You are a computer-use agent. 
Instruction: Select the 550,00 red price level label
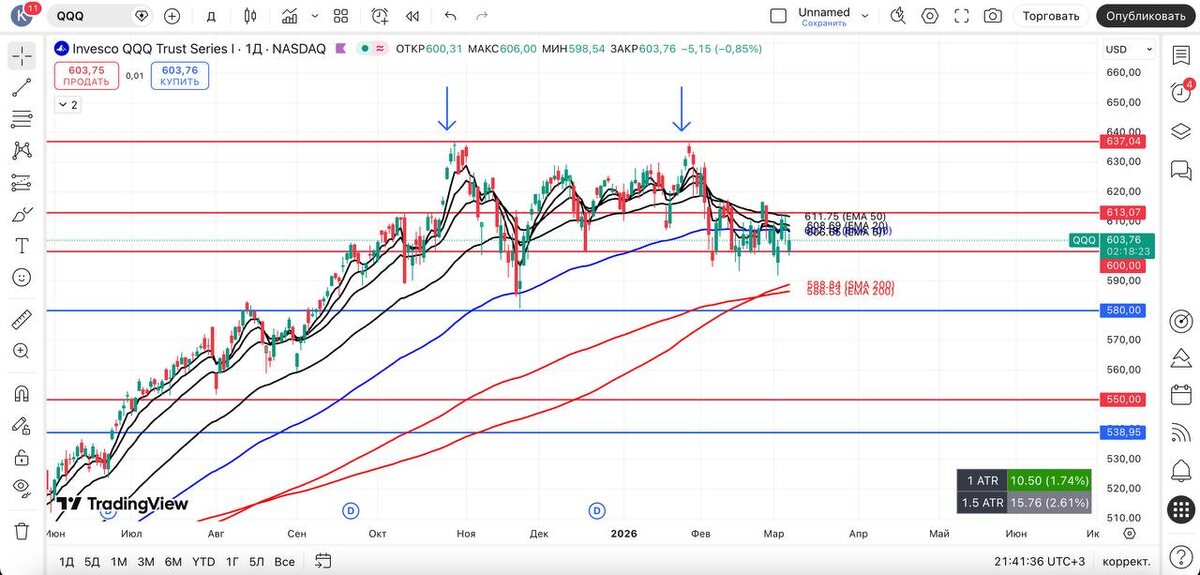pos(1121,399)
